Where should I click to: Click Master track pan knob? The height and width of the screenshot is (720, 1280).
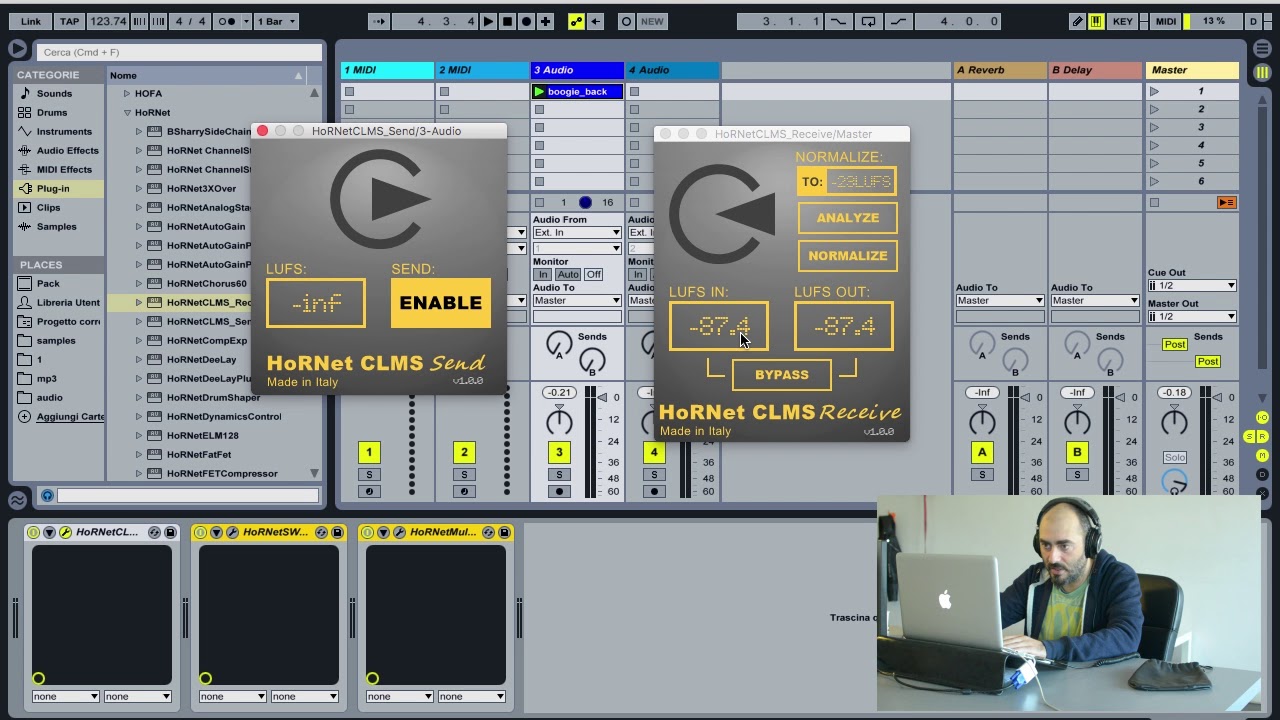coord(1175,420)
